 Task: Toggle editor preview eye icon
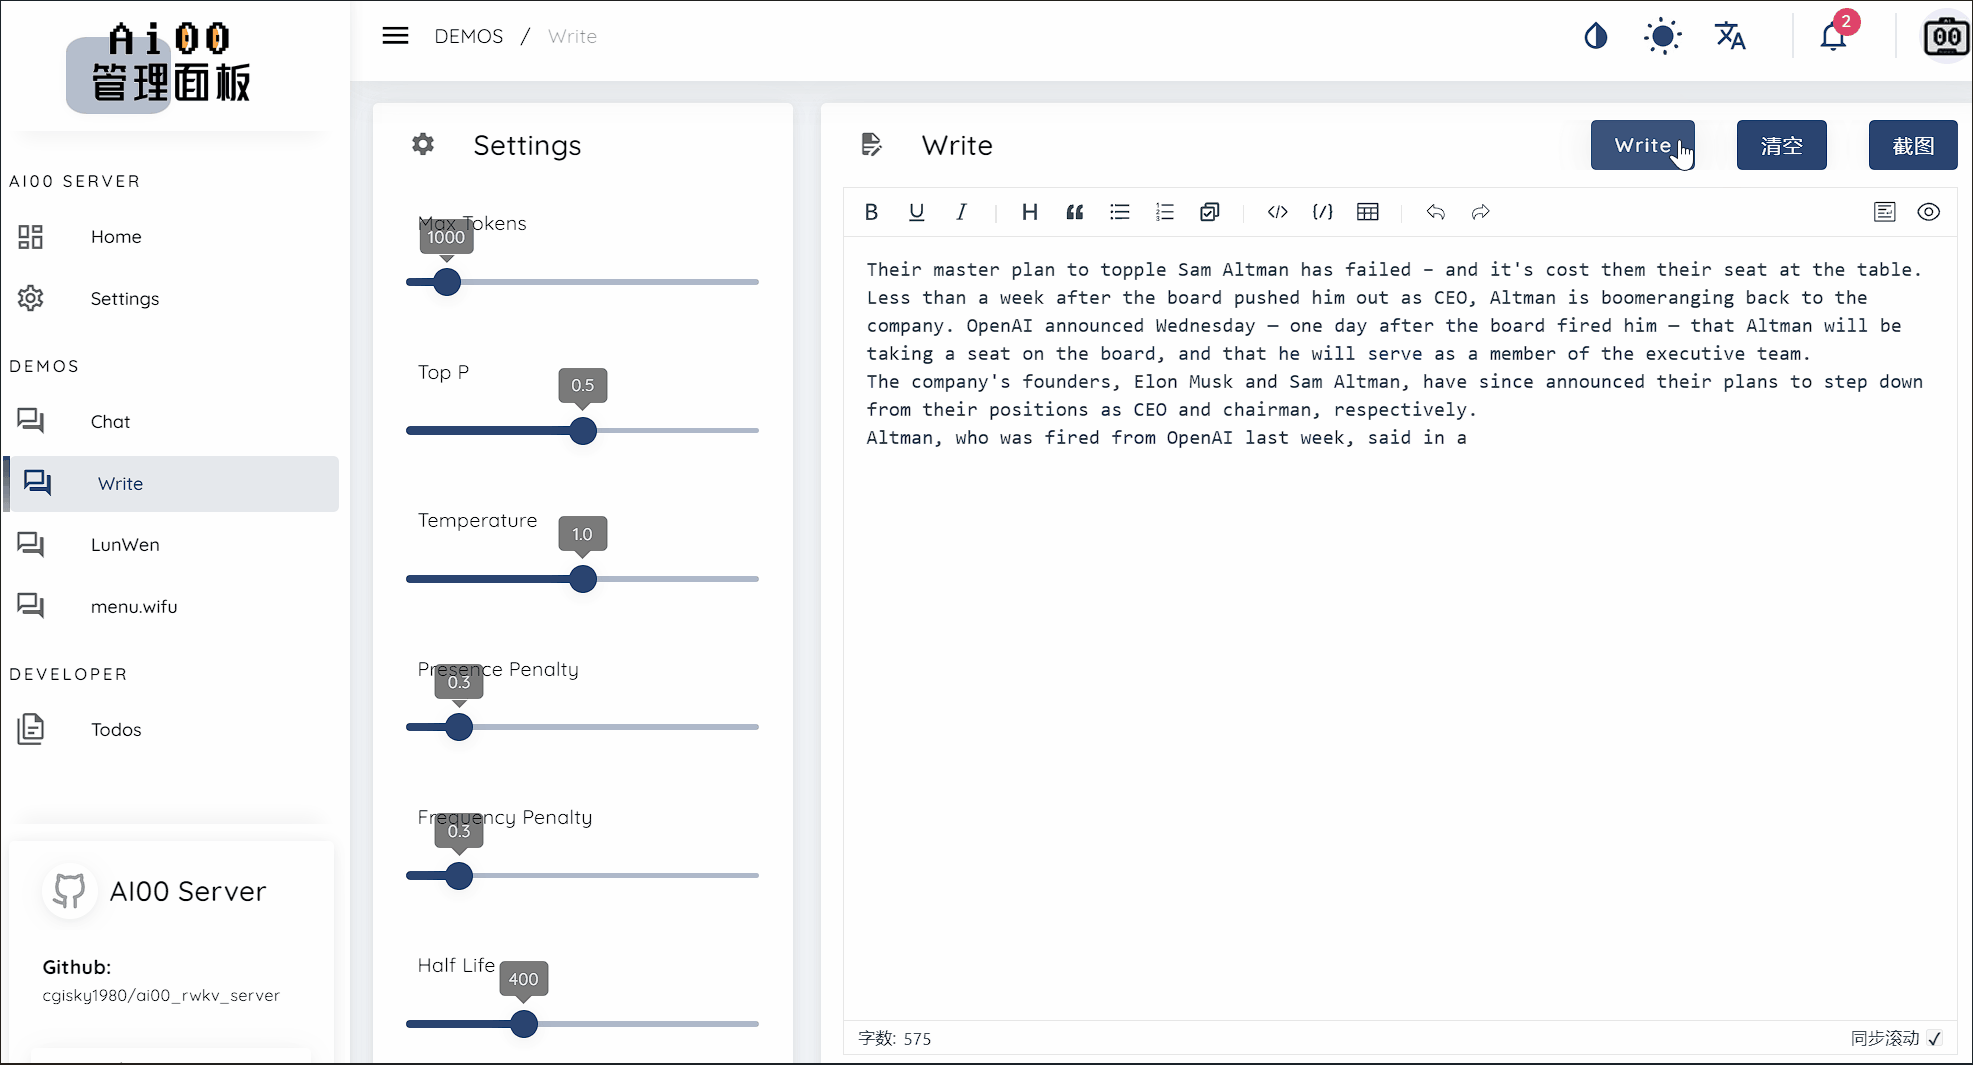tap(1929, 212)
